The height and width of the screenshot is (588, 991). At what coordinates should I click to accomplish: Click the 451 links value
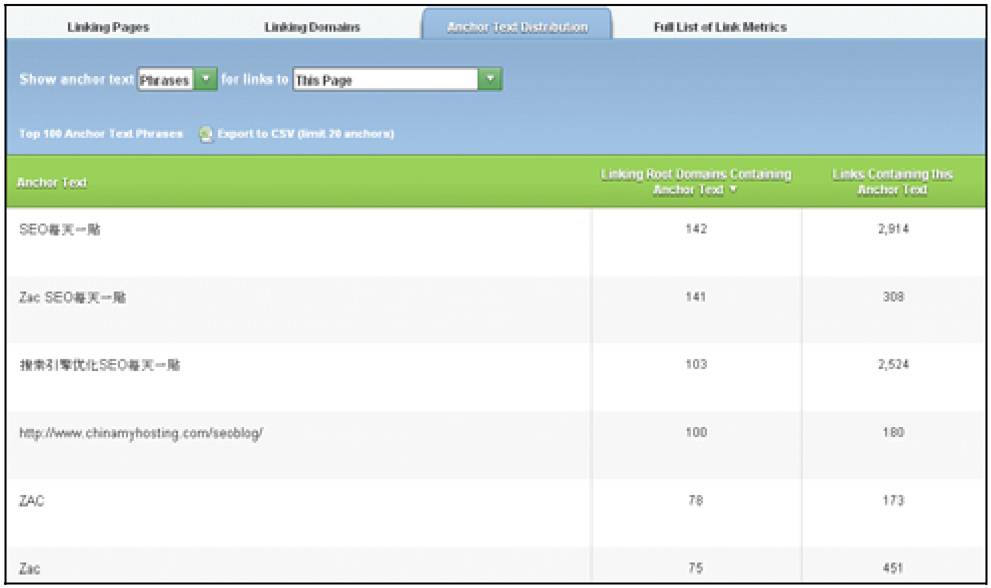click(x=893, y=568)
